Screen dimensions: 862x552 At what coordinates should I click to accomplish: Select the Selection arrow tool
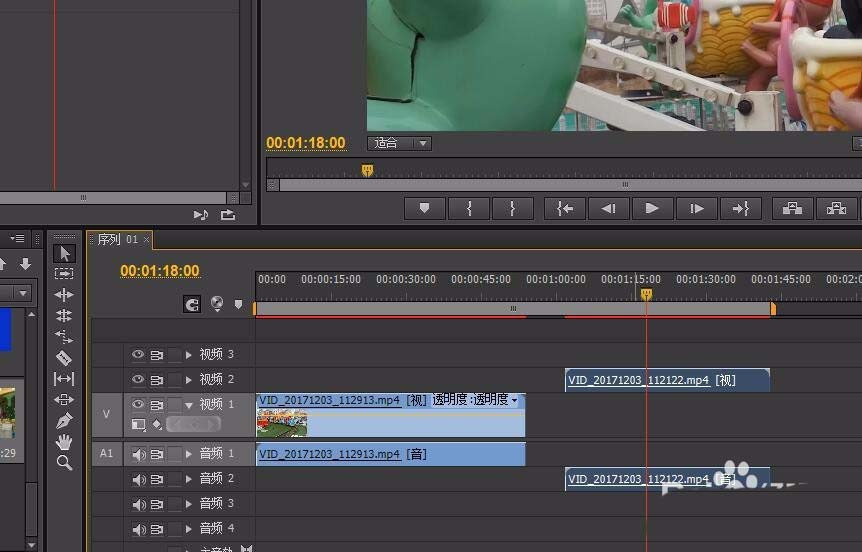(64, 253)
